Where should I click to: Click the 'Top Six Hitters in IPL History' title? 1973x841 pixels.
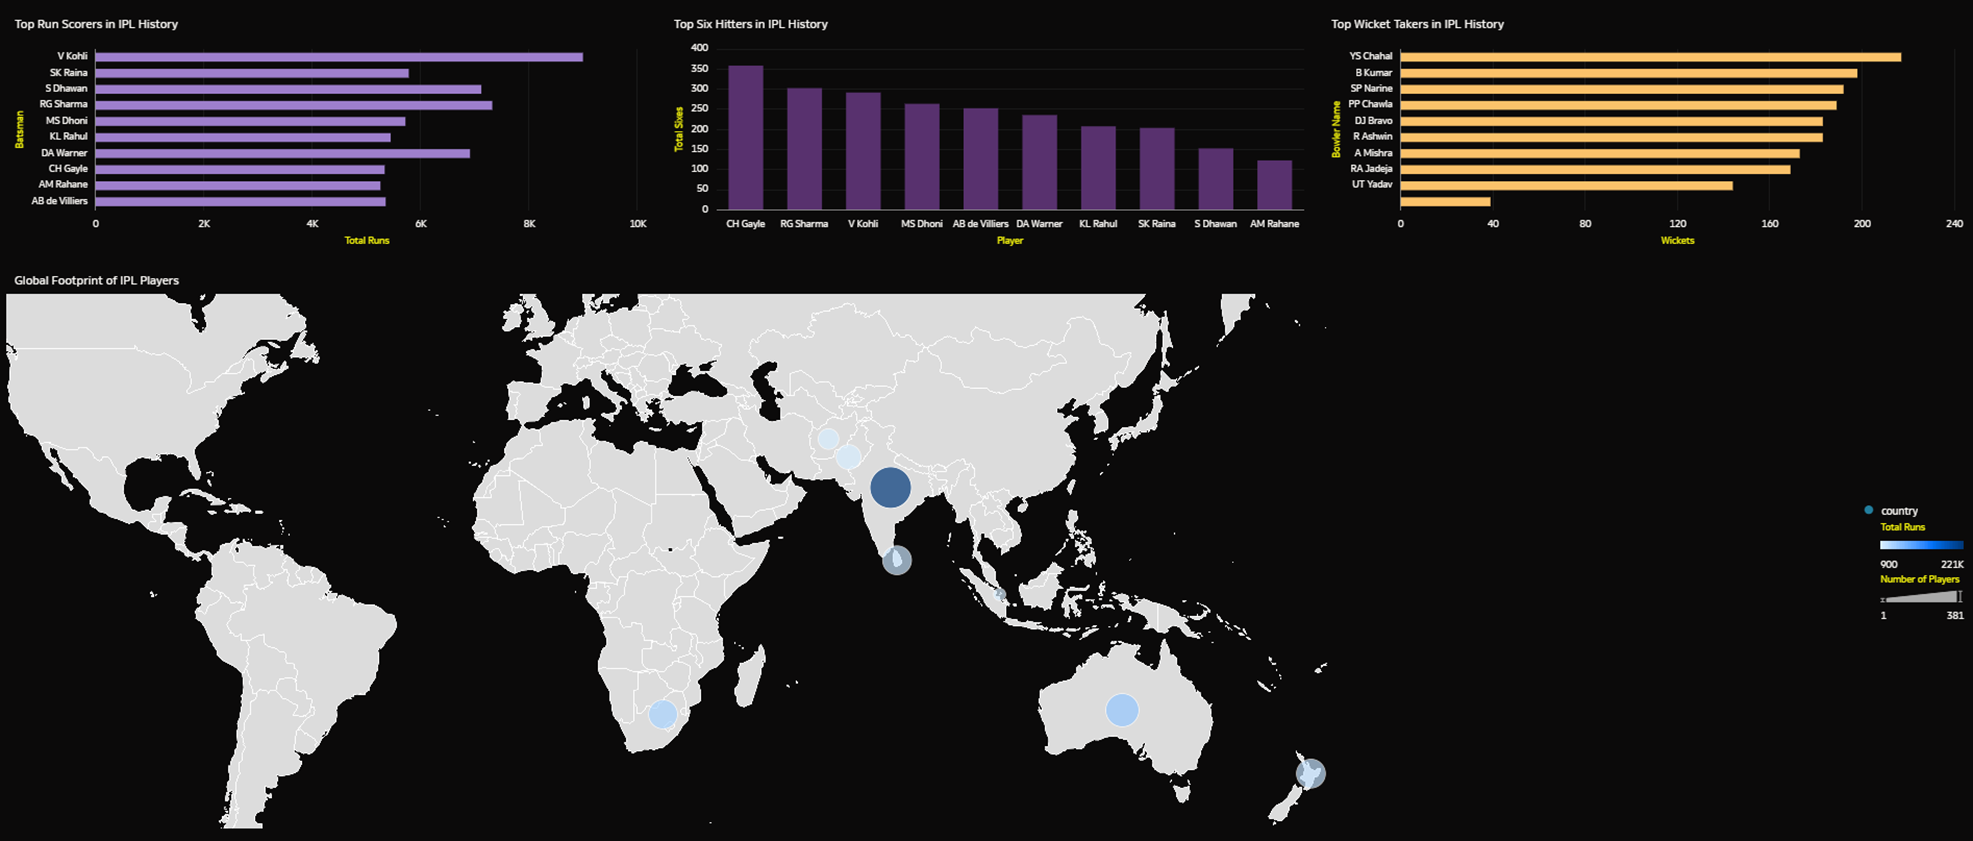[x=751, y=24]
